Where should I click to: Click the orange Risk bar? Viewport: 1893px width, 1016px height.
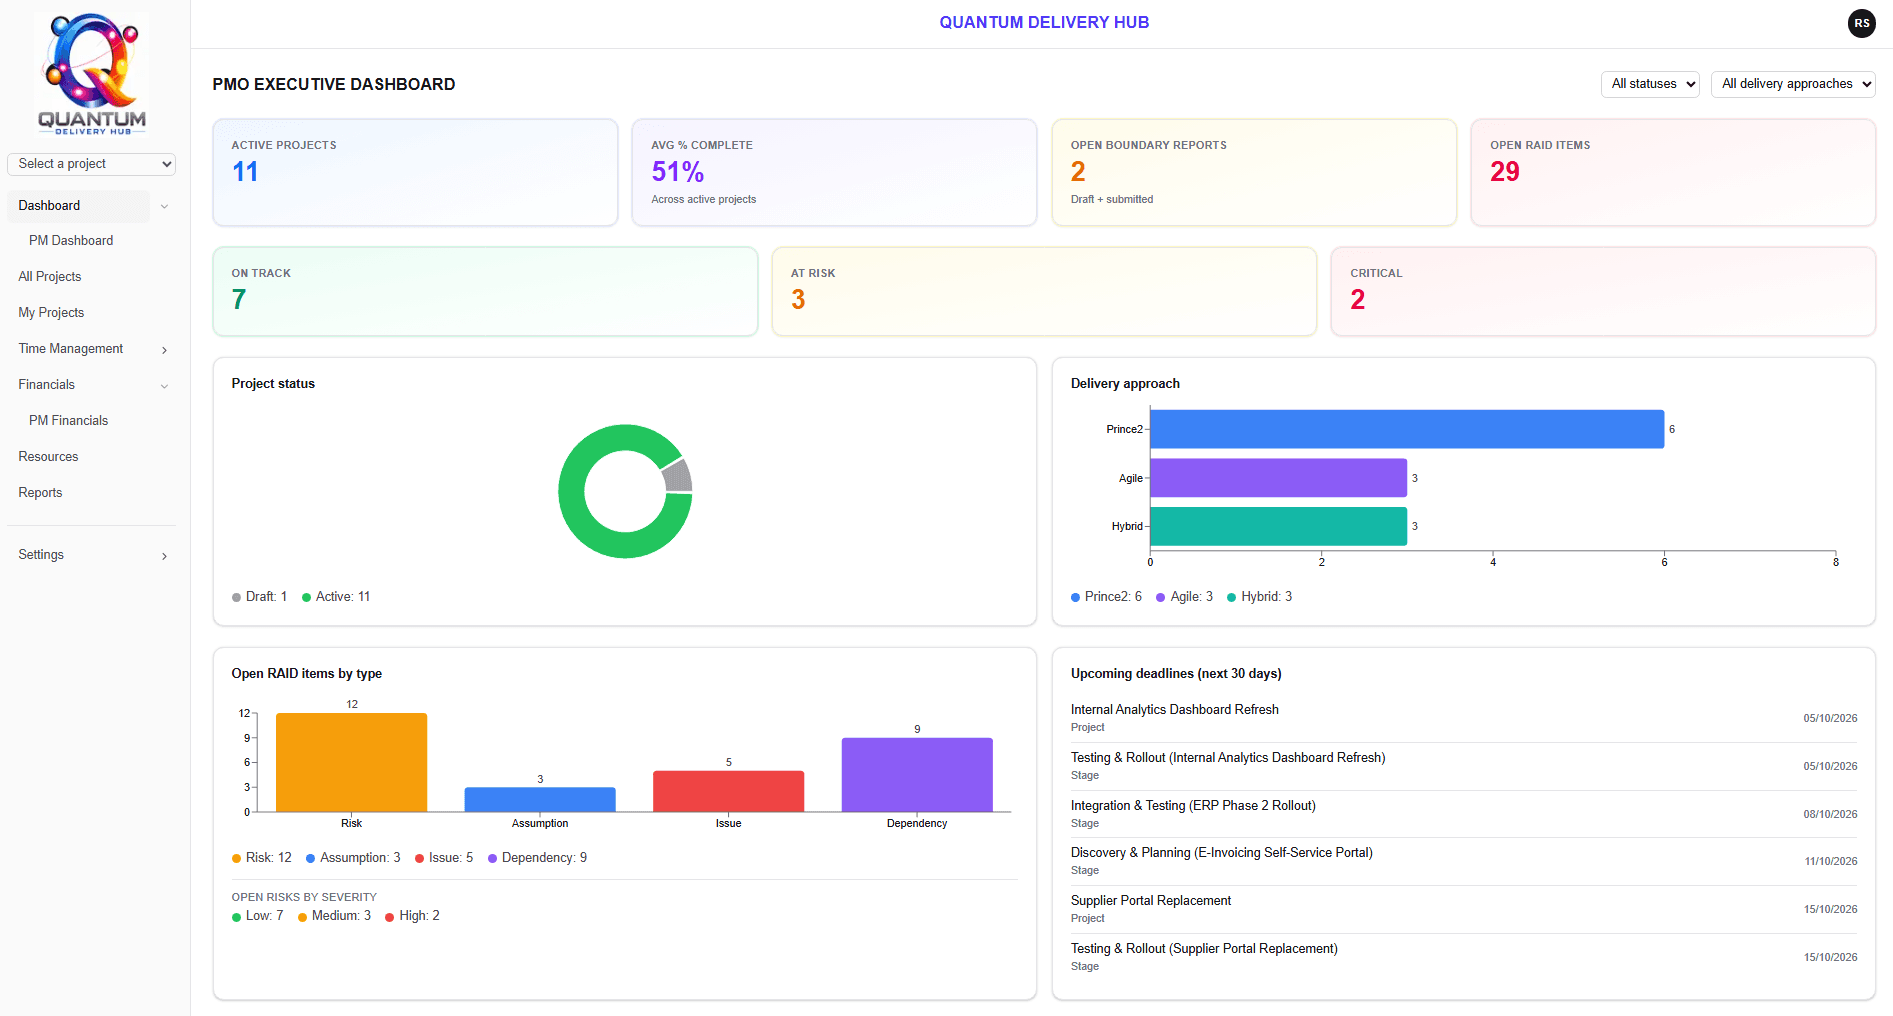pos(351,762)
